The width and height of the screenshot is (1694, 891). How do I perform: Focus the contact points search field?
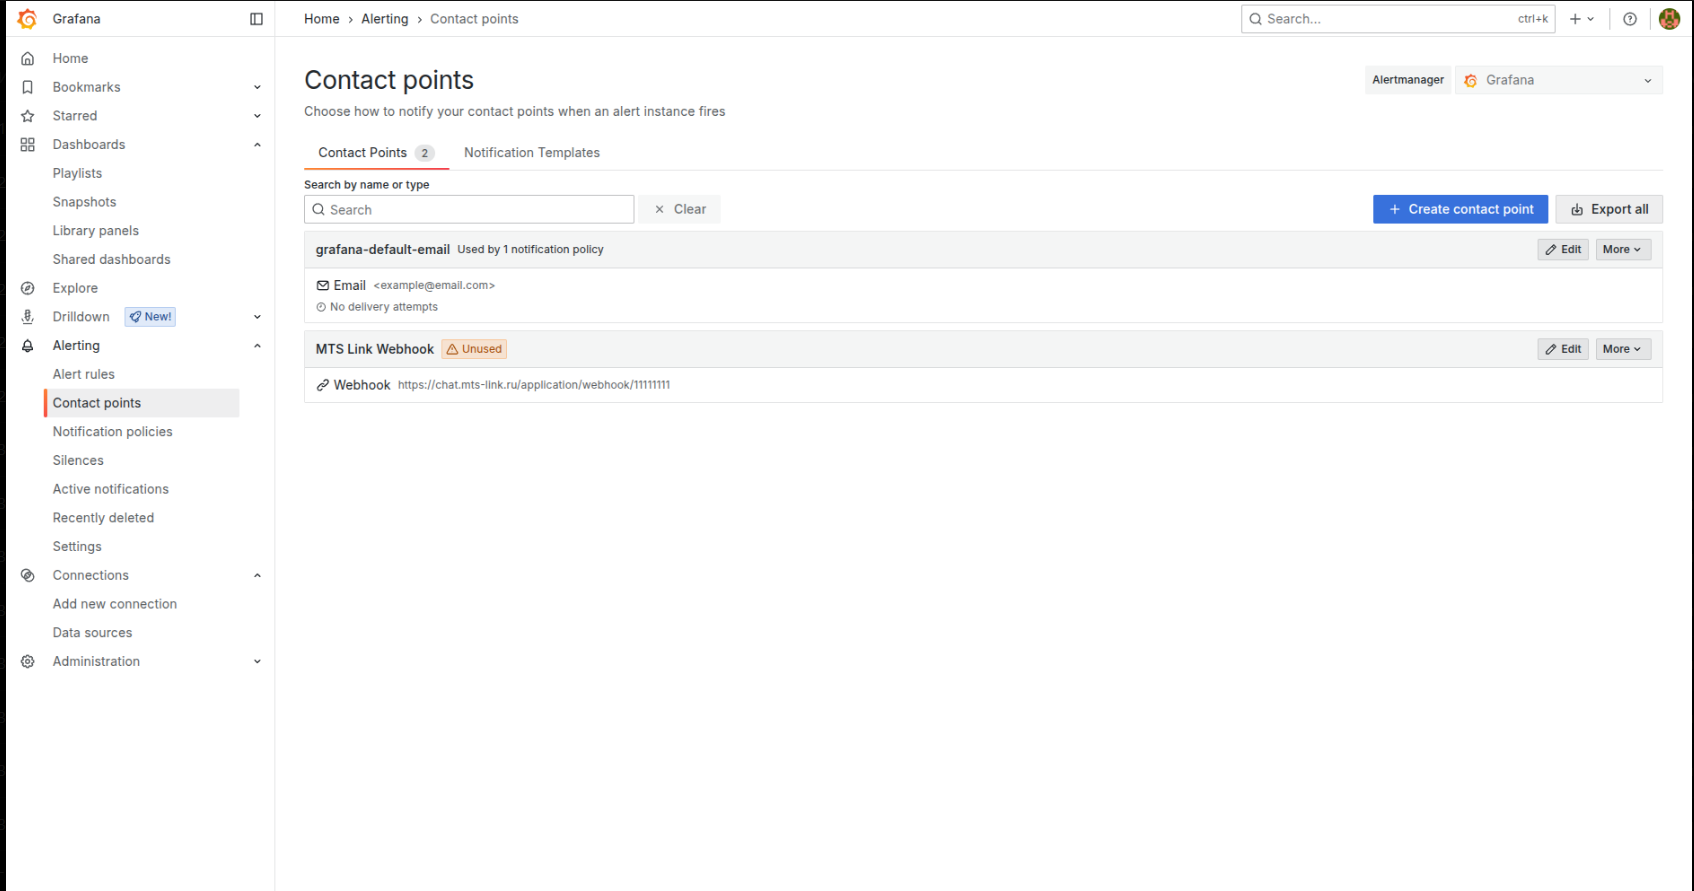469,209
